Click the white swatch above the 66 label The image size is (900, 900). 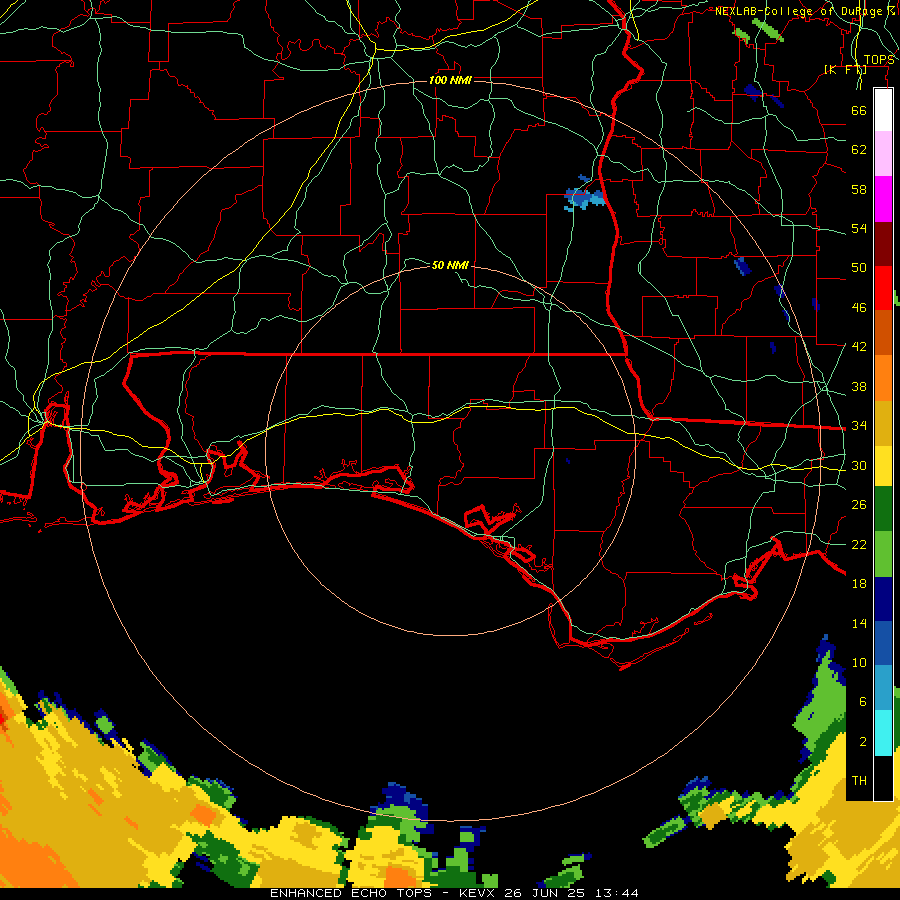tap(883, 110)
